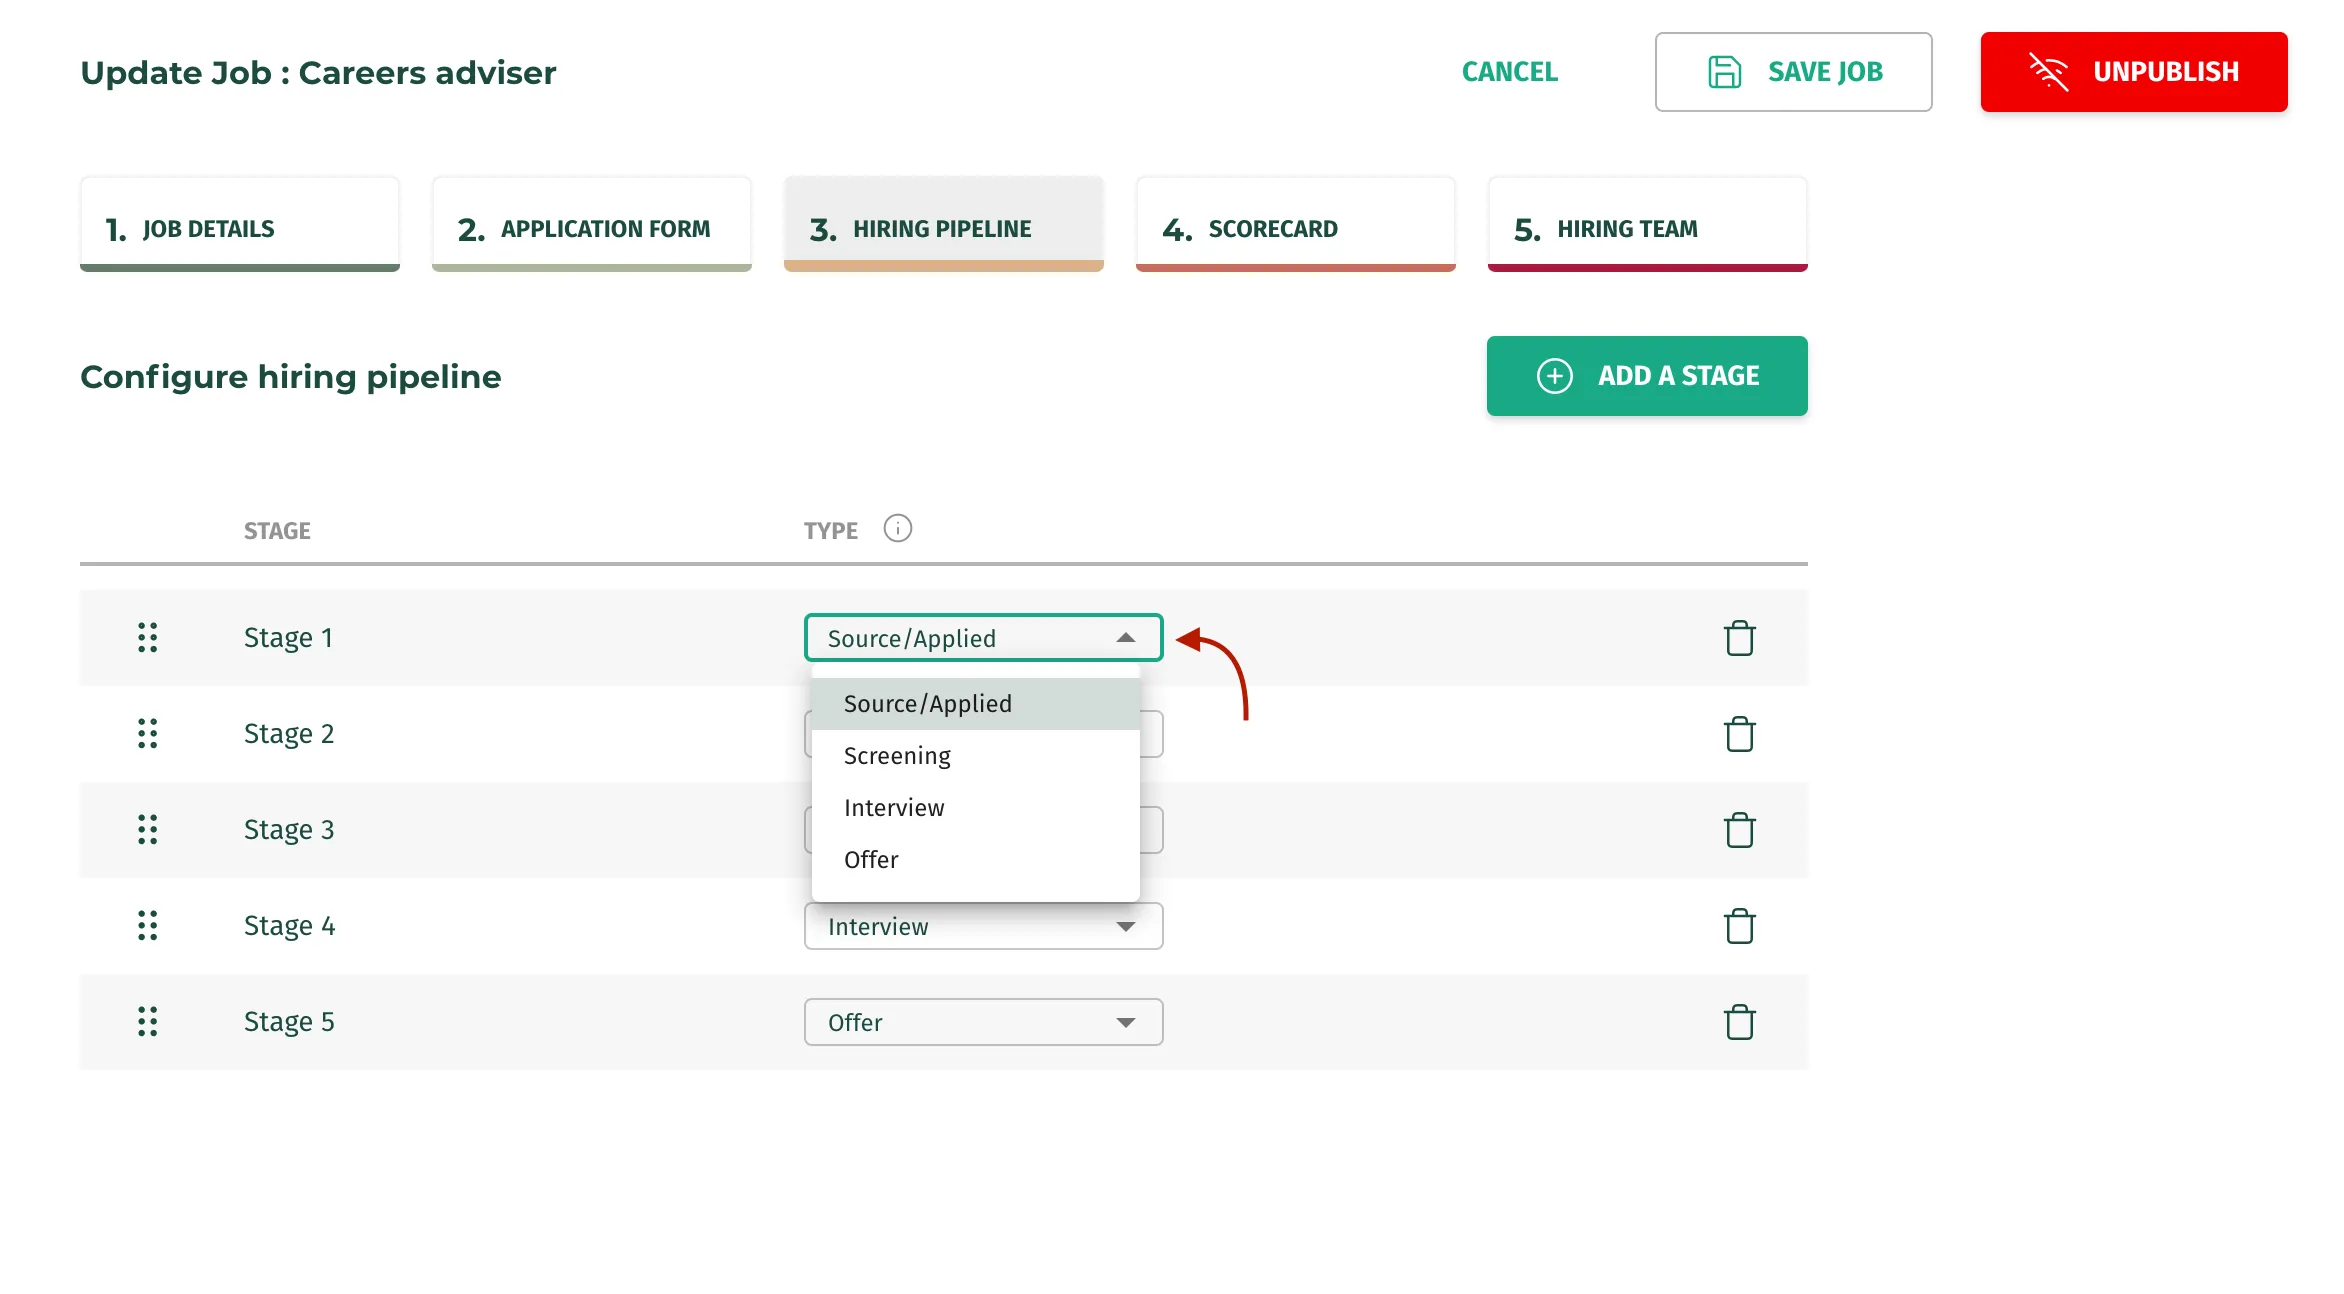This screenshot has width=2344, height=1294.
Task: Click the TYPE column header
Action: 830,531
